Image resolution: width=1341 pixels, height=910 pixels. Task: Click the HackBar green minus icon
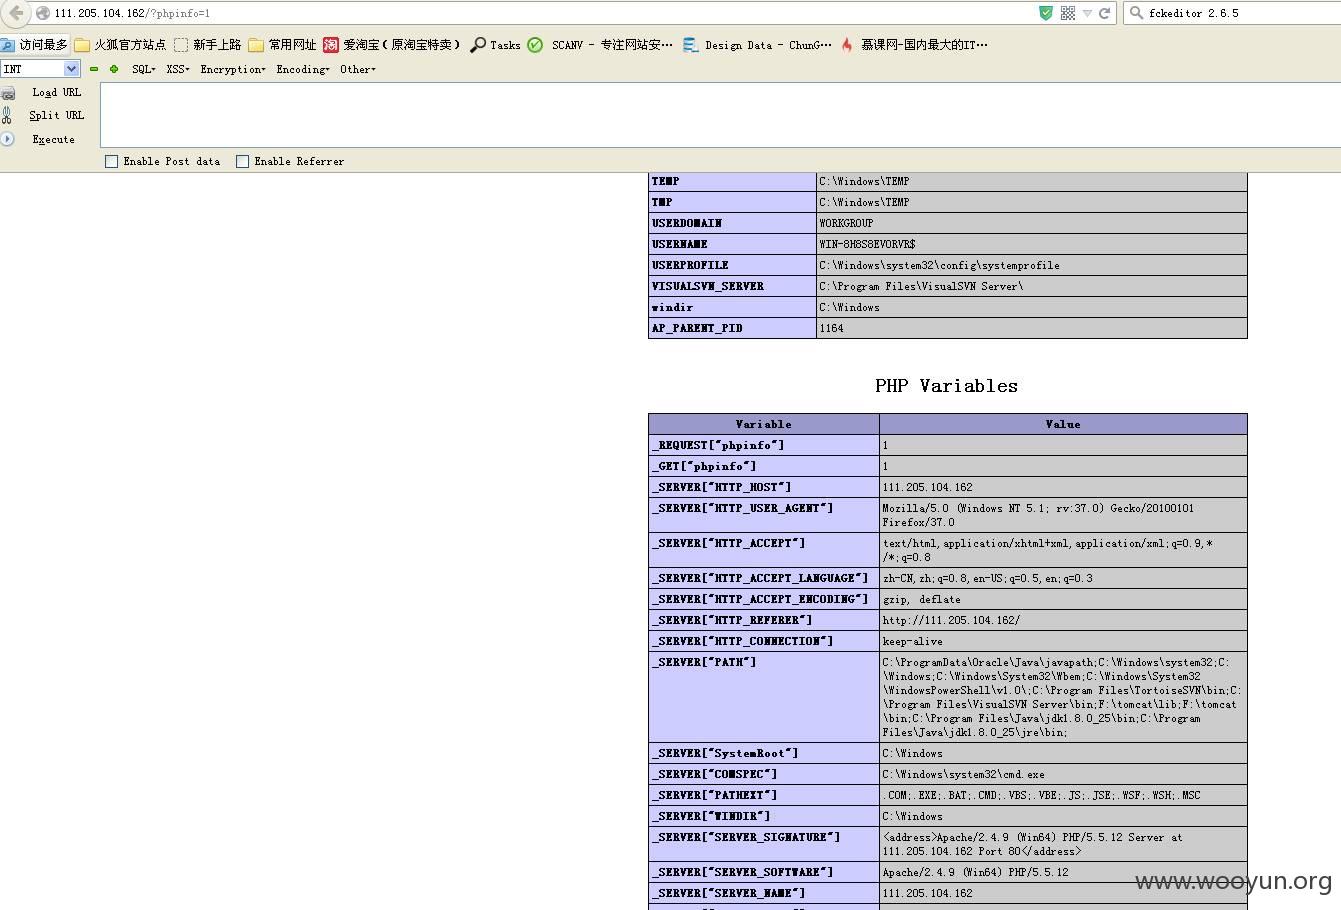pyautogui.click(x=94, y=69)
